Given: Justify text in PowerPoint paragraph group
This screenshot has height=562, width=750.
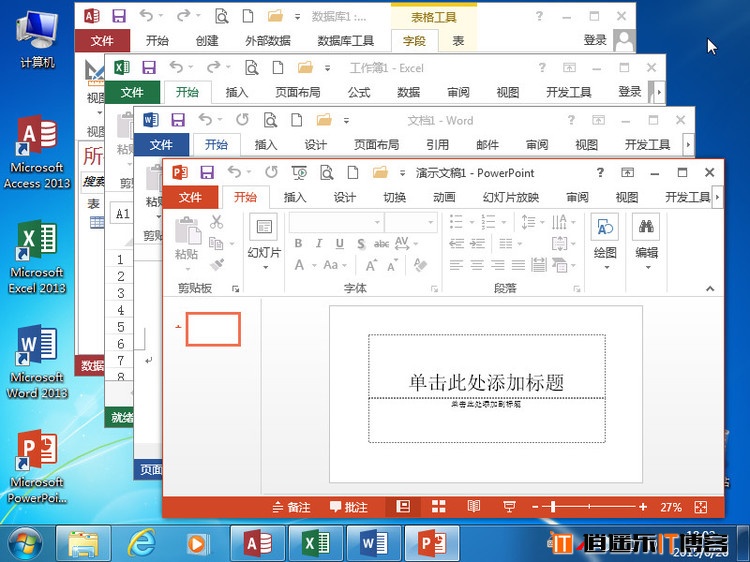Looking at the screenshot, I should click(518, 264).
